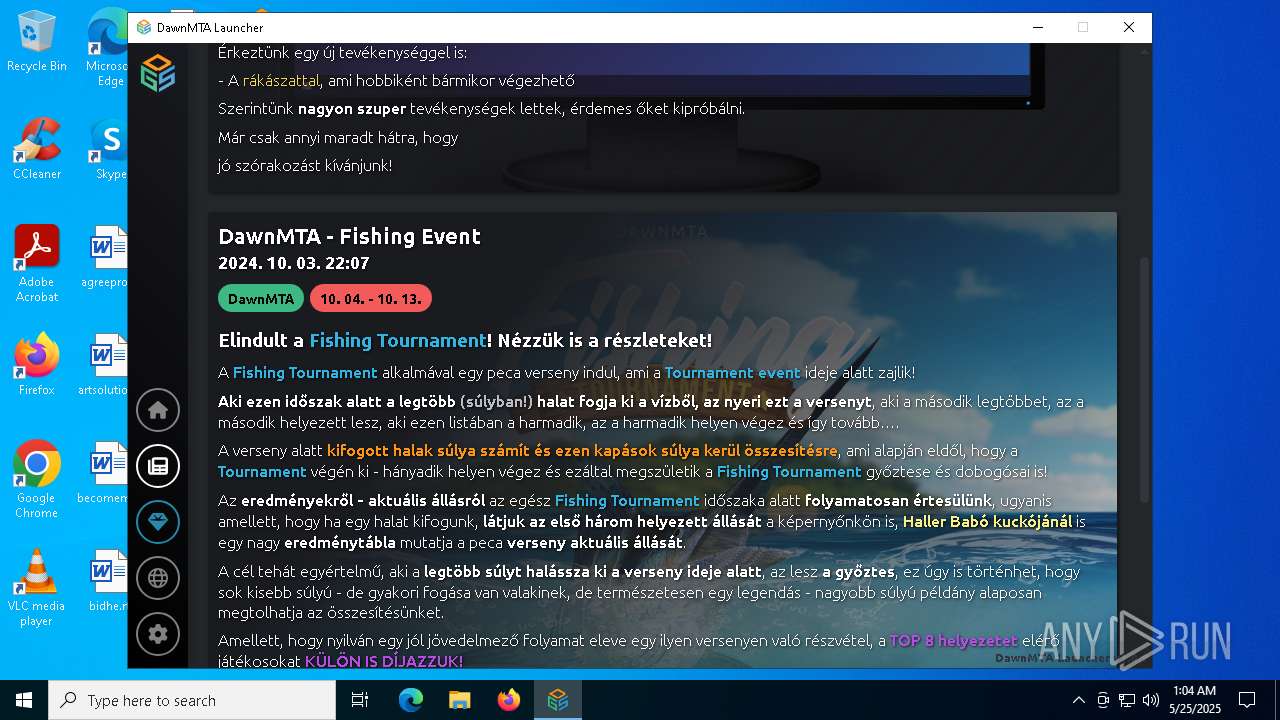Launch Microsoft Edge from taskbar
Image resolution: width=1280 pixels, height=720 pixels.
point(411,700)
